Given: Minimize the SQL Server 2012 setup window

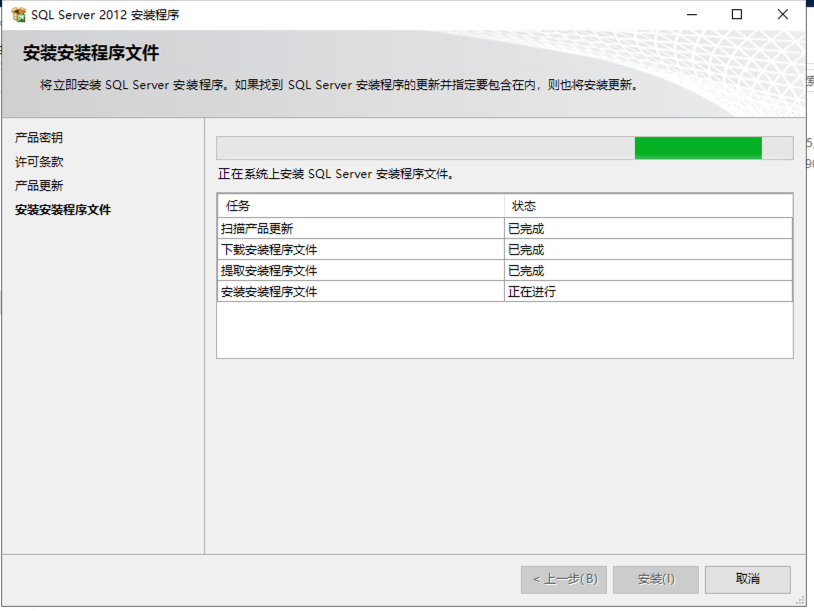Looking at the screenshot, I should coord(691,15).
